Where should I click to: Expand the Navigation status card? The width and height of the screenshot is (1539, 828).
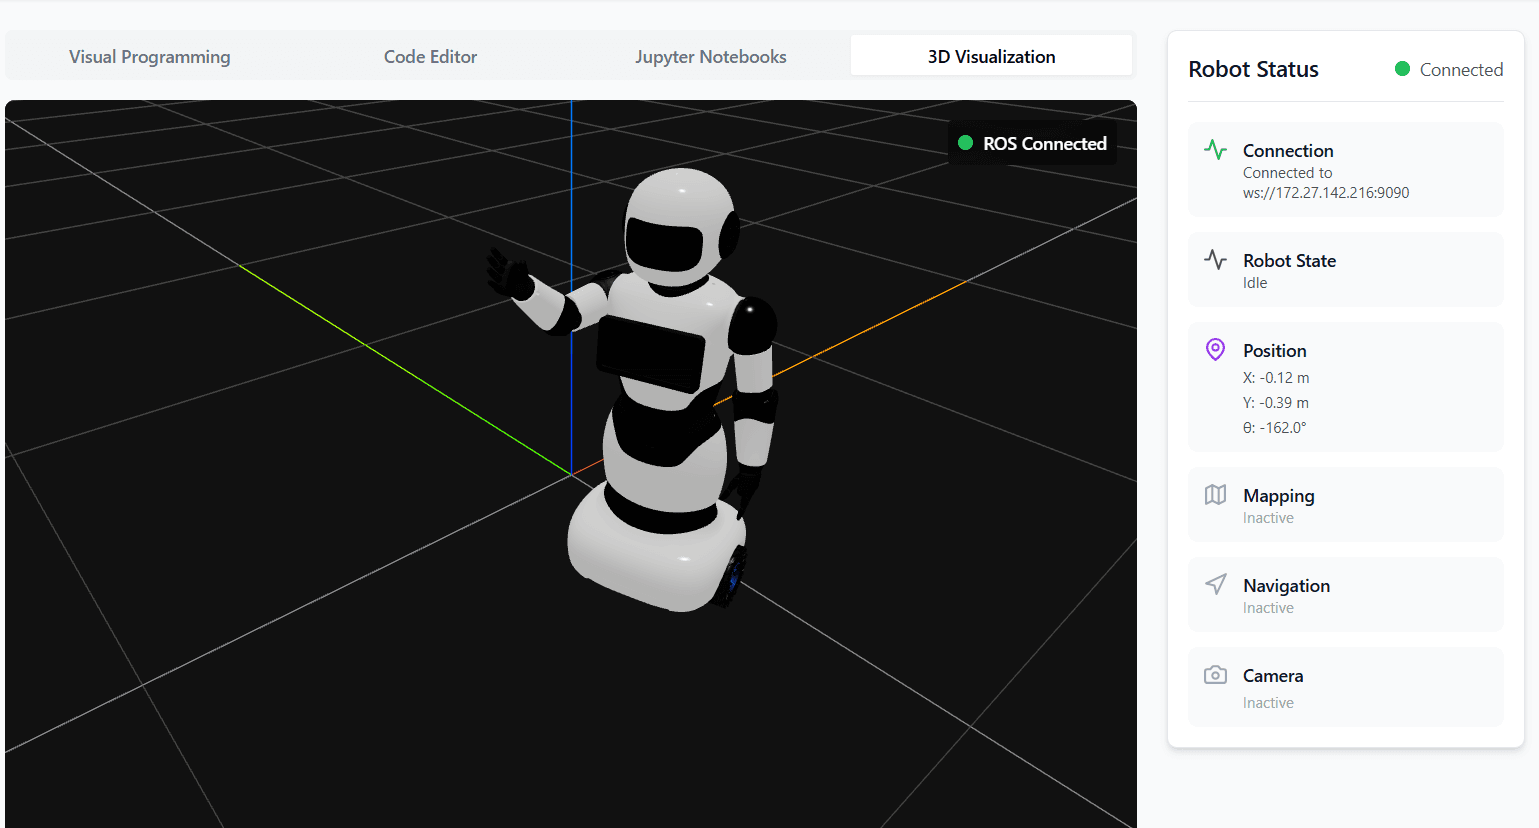(1345, 594)
